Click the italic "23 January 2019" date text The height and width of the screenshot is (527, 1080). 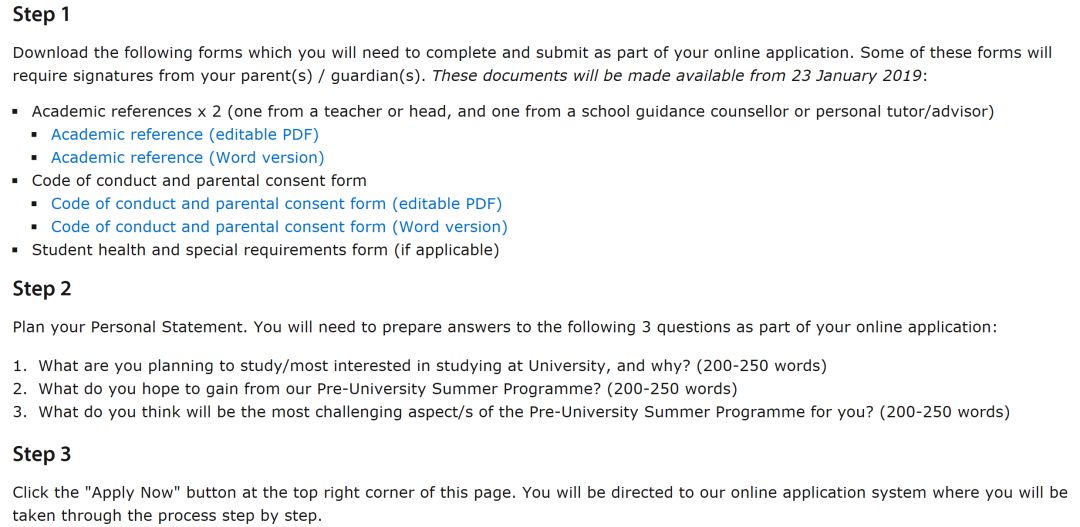[861, 76]
